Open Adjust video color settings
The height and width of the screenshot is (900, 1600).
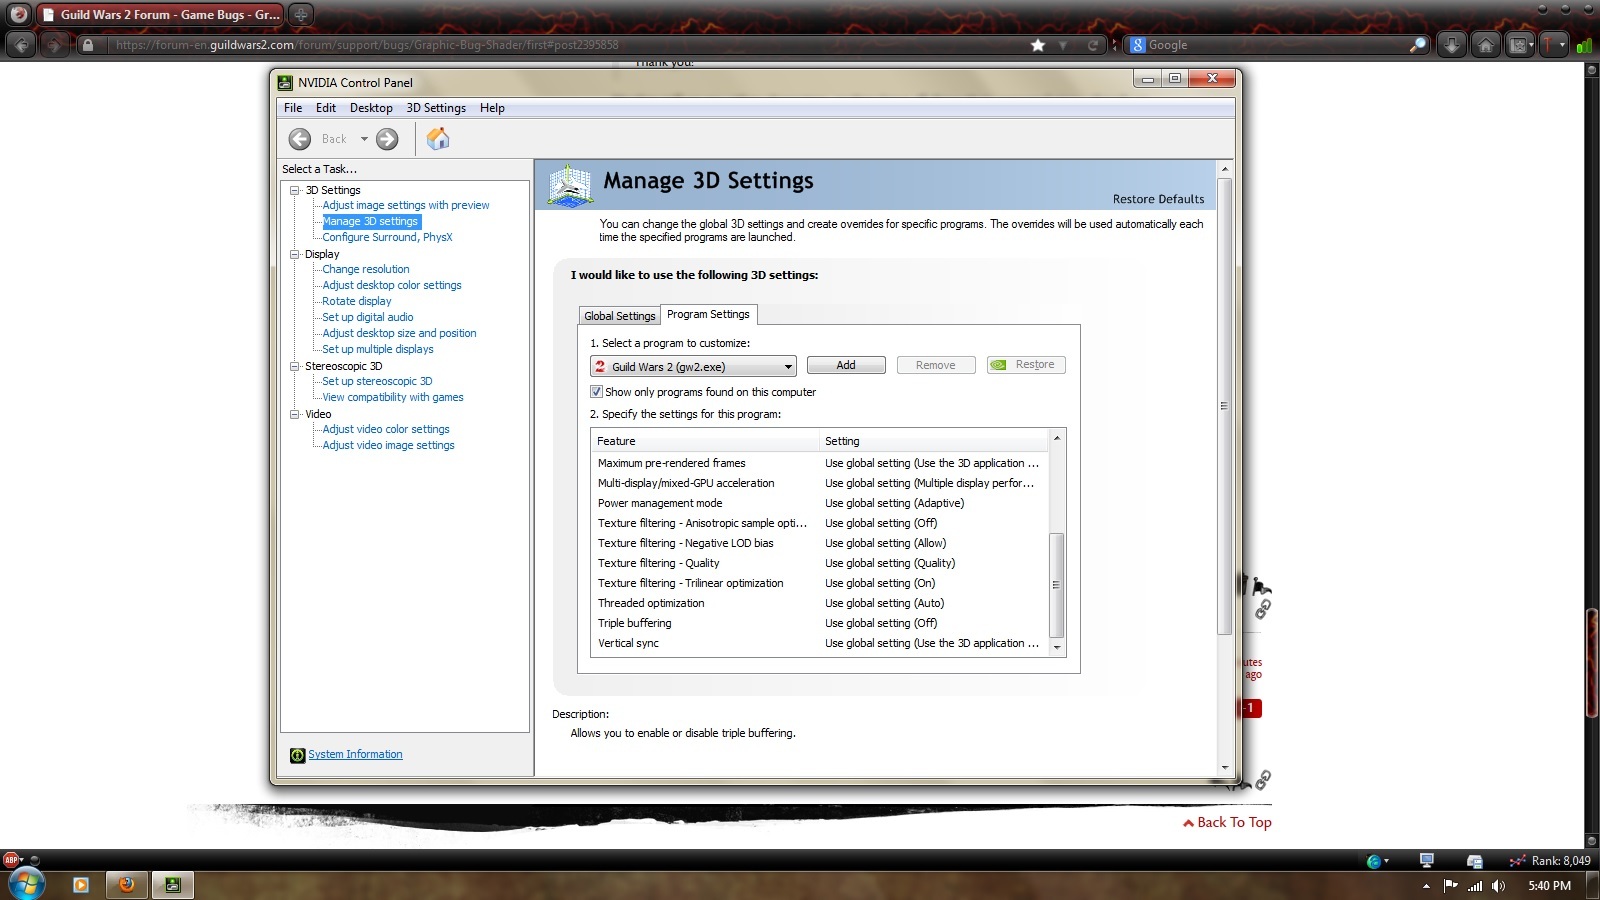pos(386,429)
